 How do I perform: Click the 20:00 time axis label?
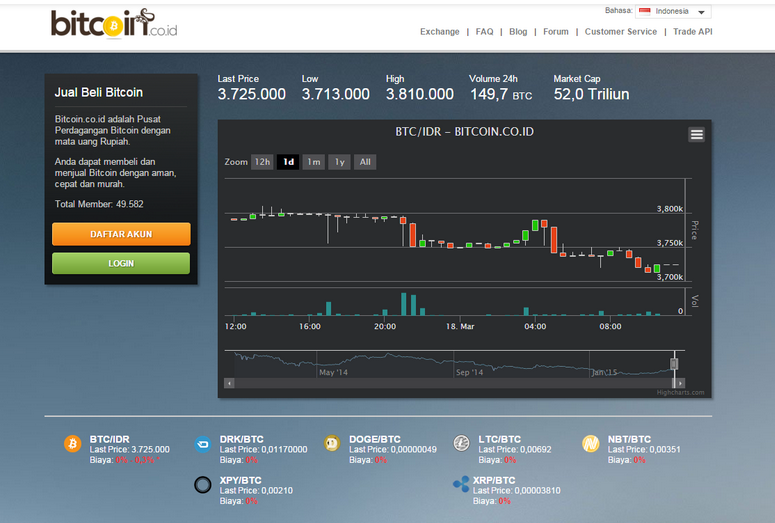[385, 326]
